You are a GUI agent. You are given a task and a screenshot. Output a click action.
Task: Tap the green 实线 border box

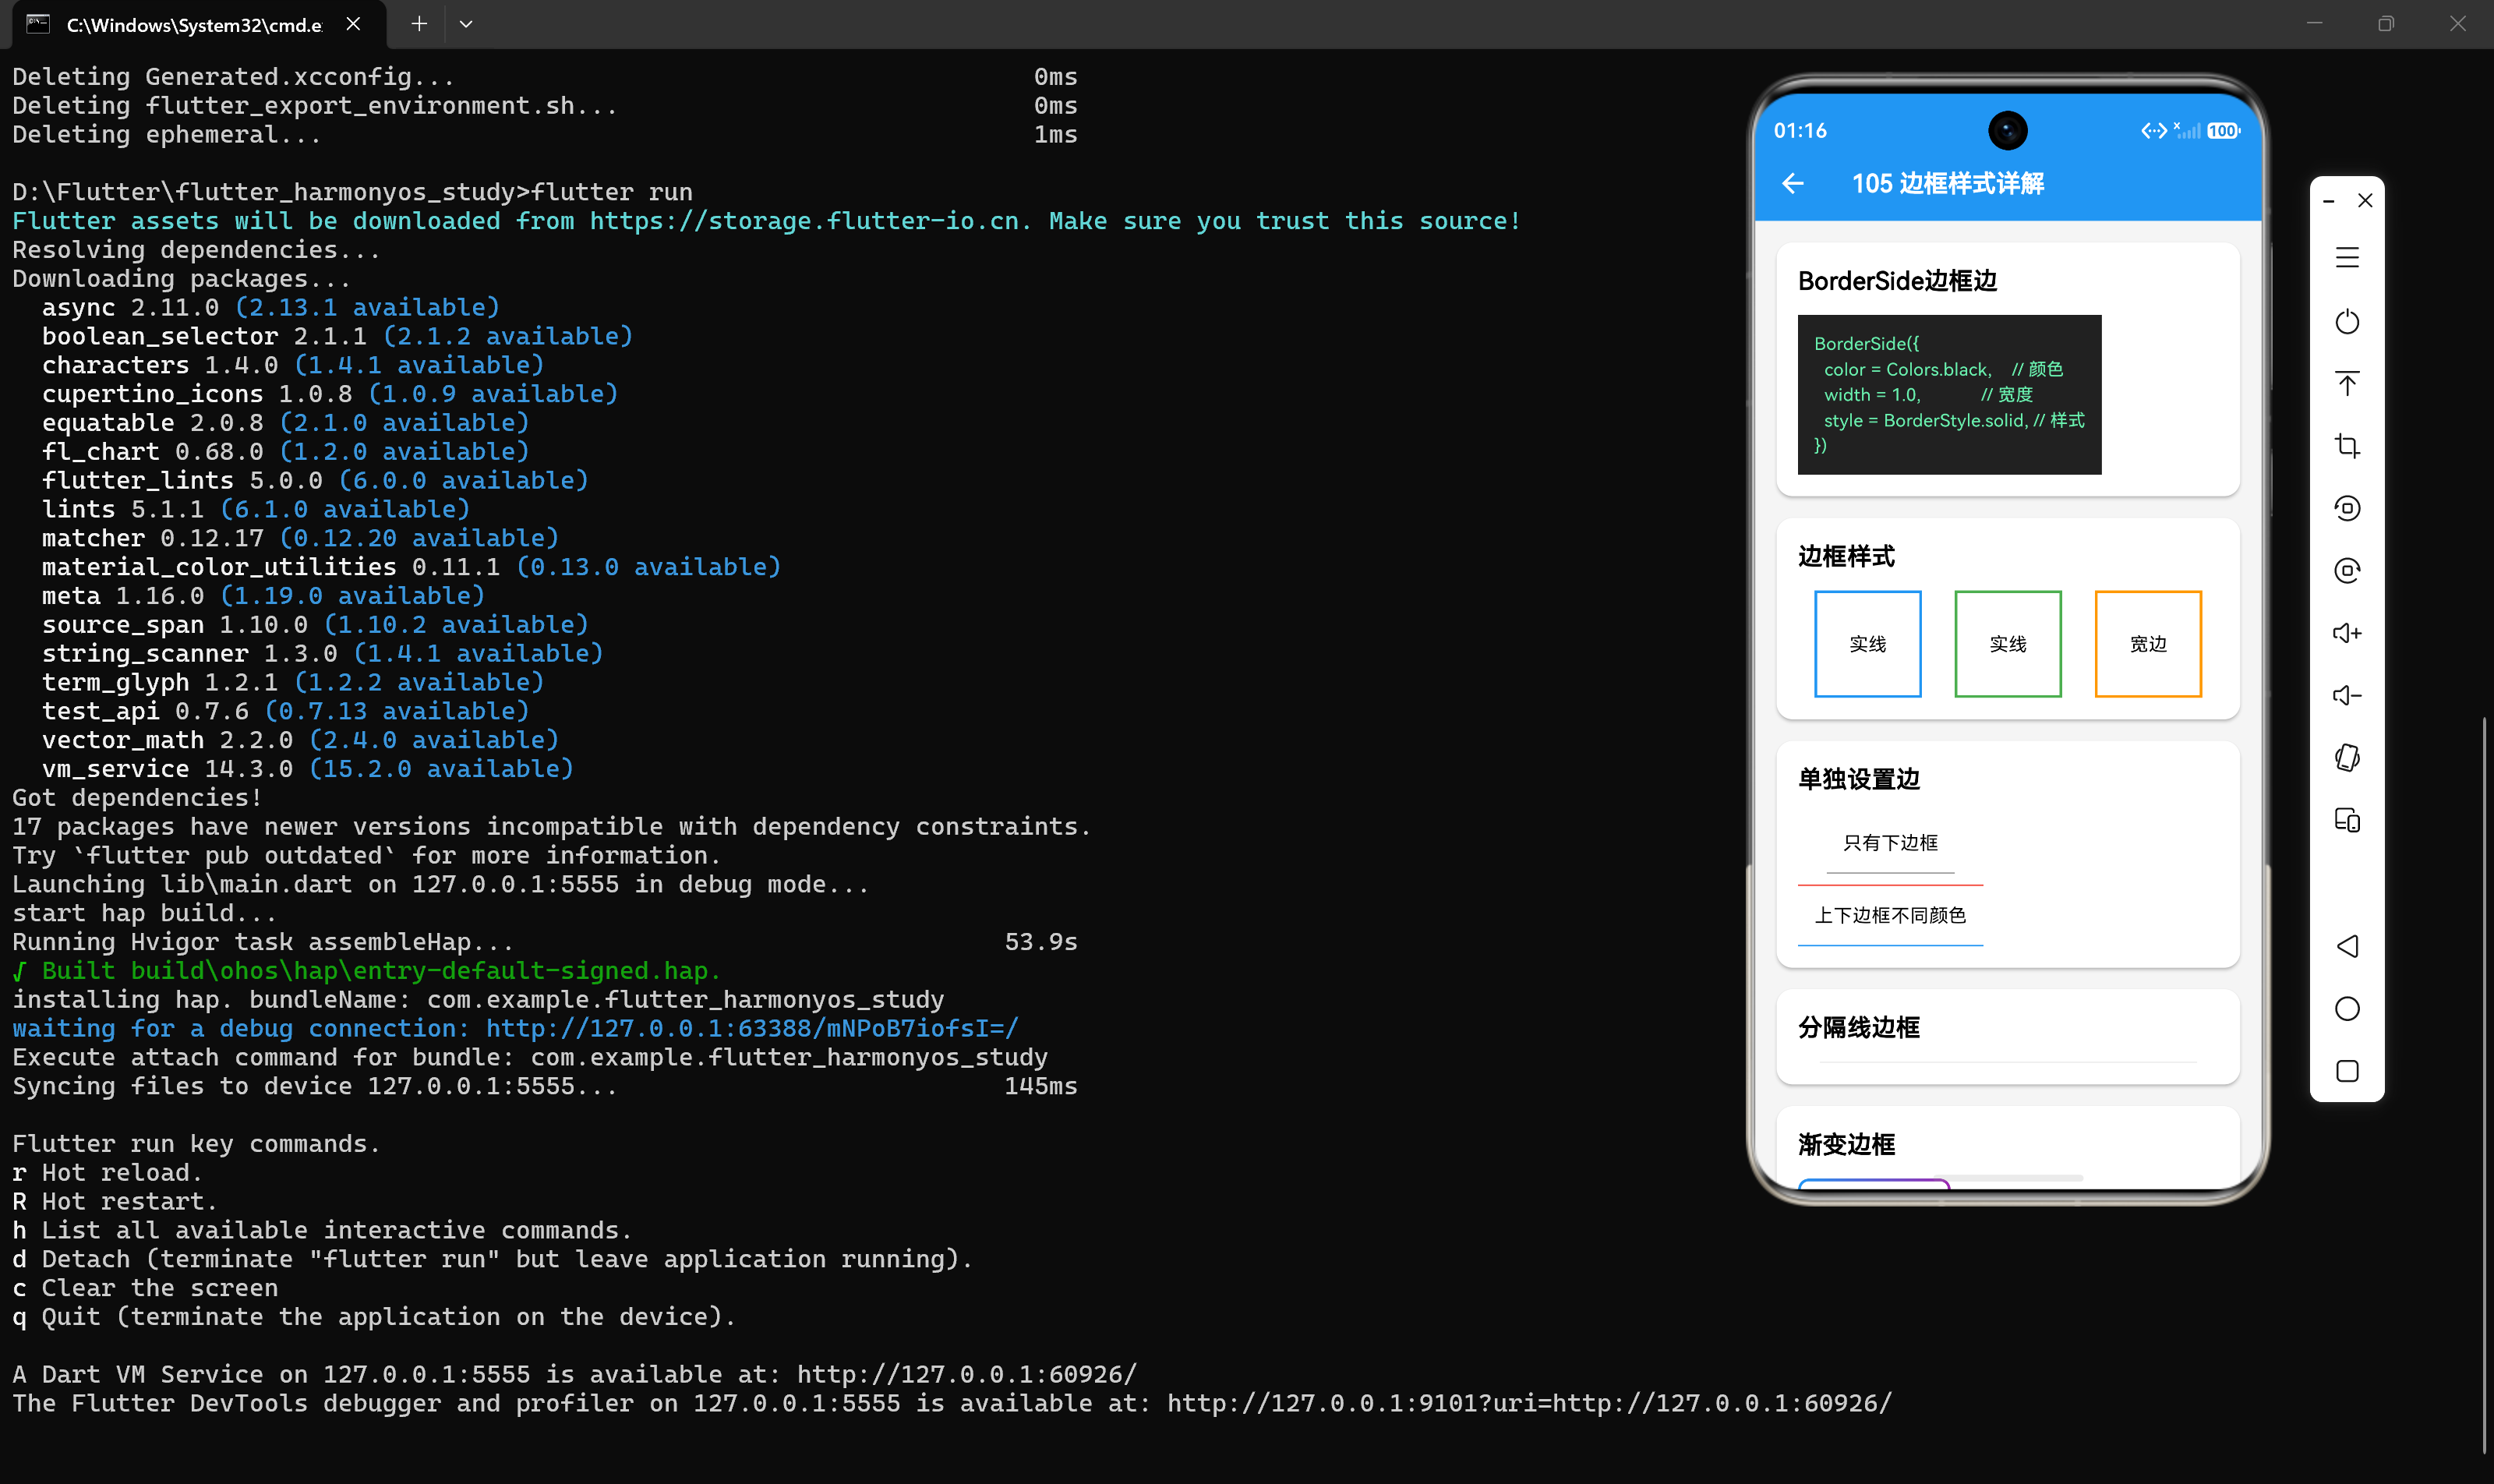click(2007, 644)
